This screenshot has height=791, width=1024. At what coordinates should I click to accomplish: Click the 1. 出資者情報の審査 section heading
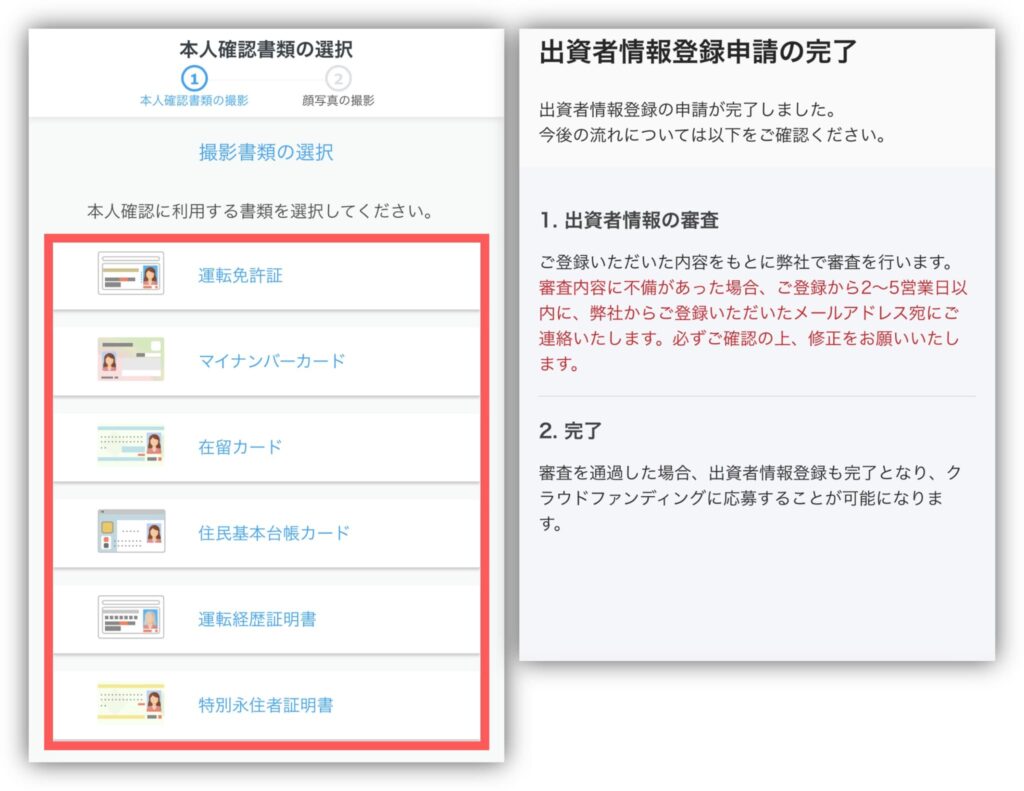pos(628,220)
